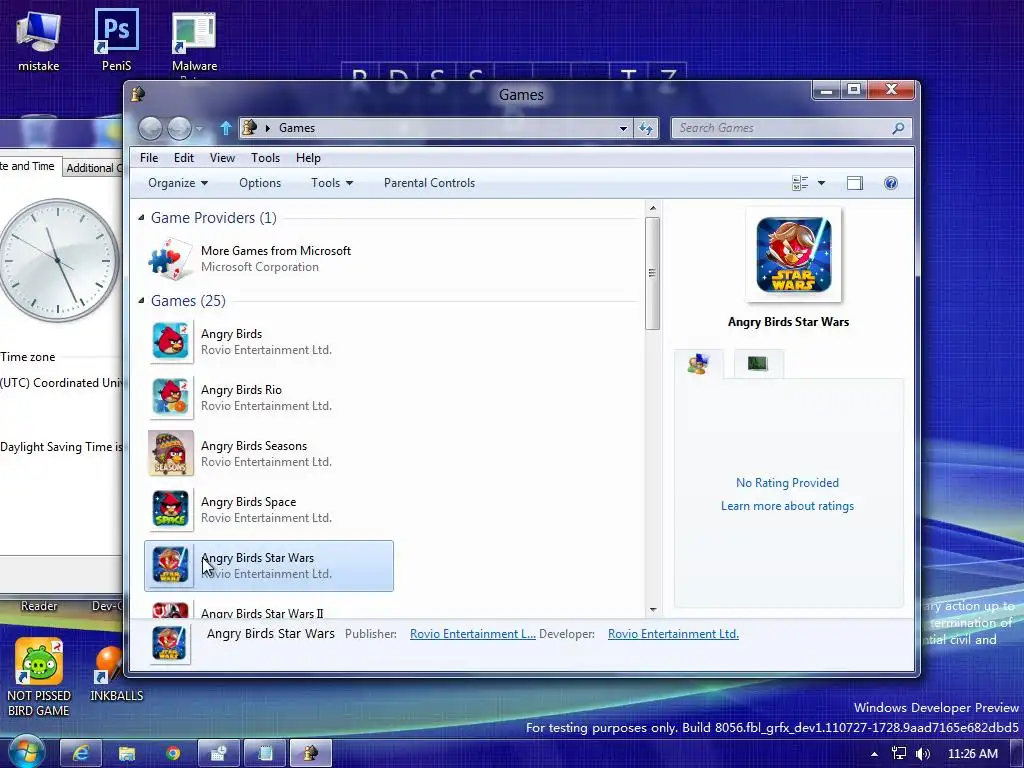Launch Internet Explorer from taskbar
This screenshot has height=768, width=1024.
[81, 754]
